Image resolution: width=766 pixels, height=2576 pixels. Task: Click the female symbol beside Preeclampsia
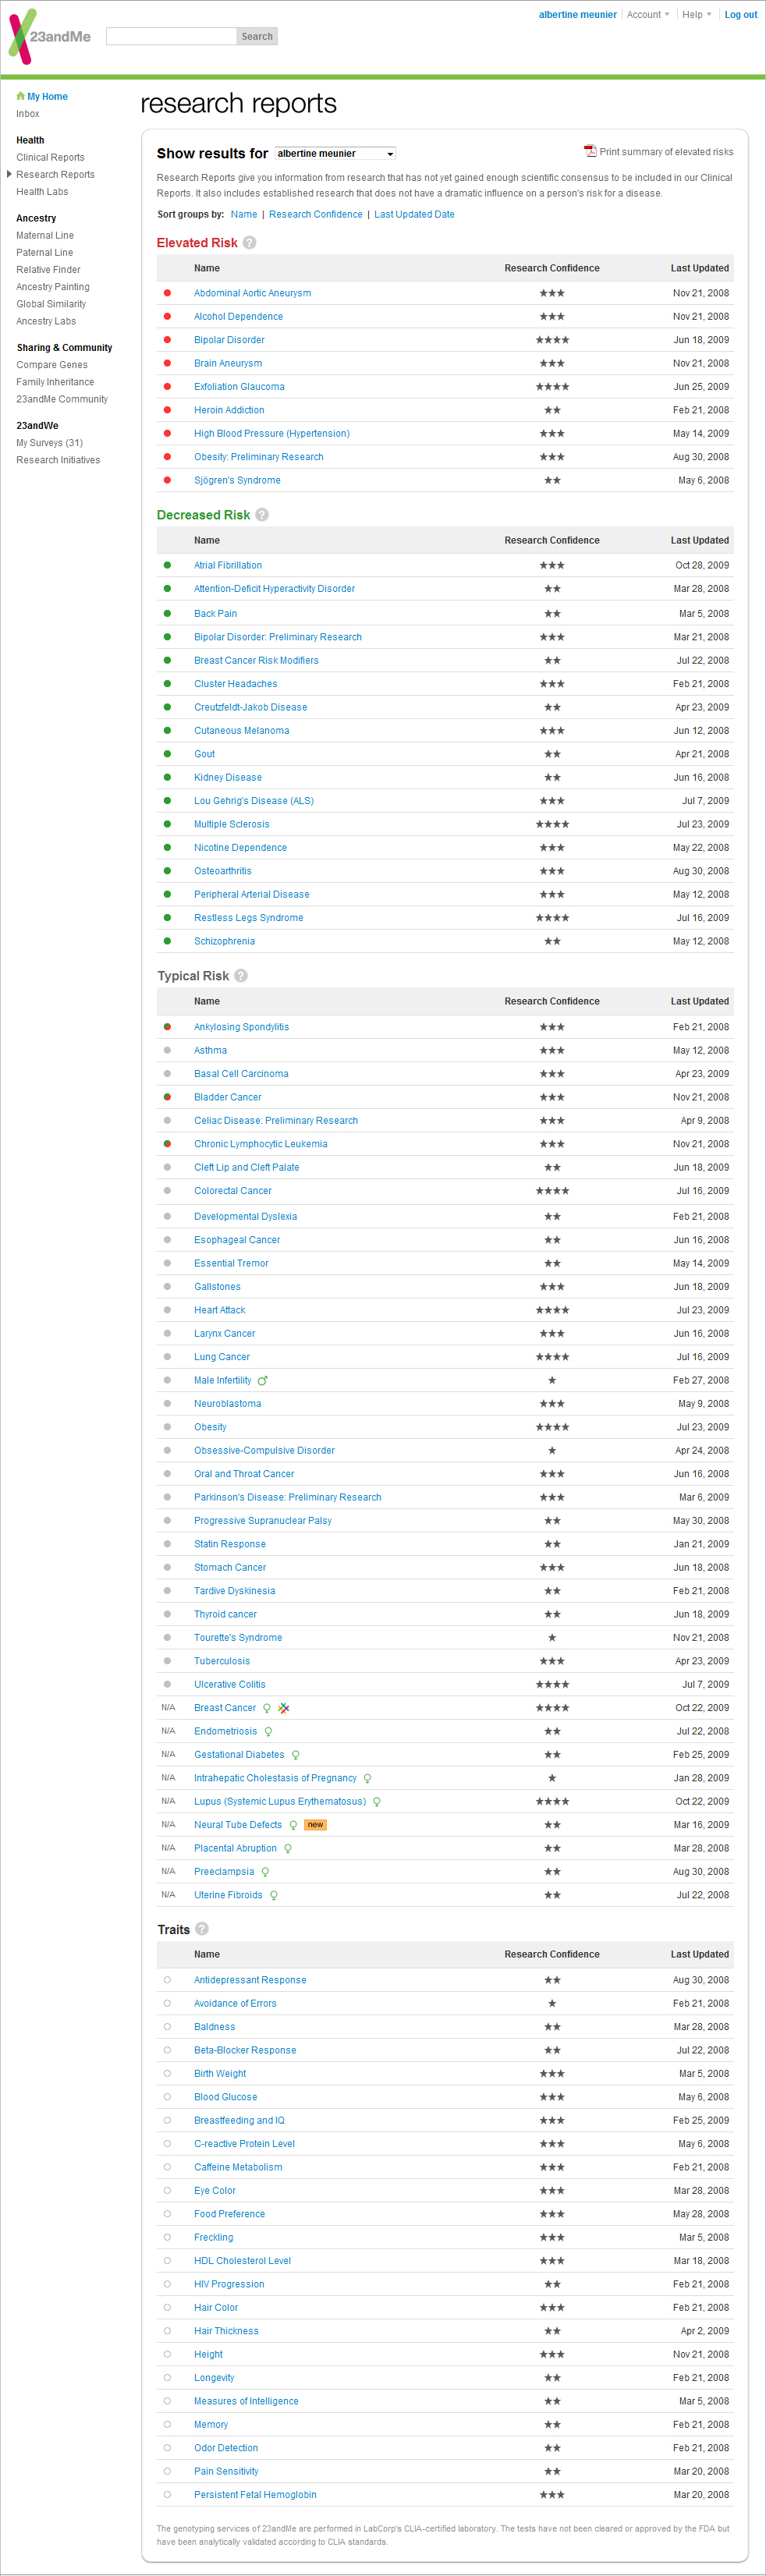coord(265,1872)
